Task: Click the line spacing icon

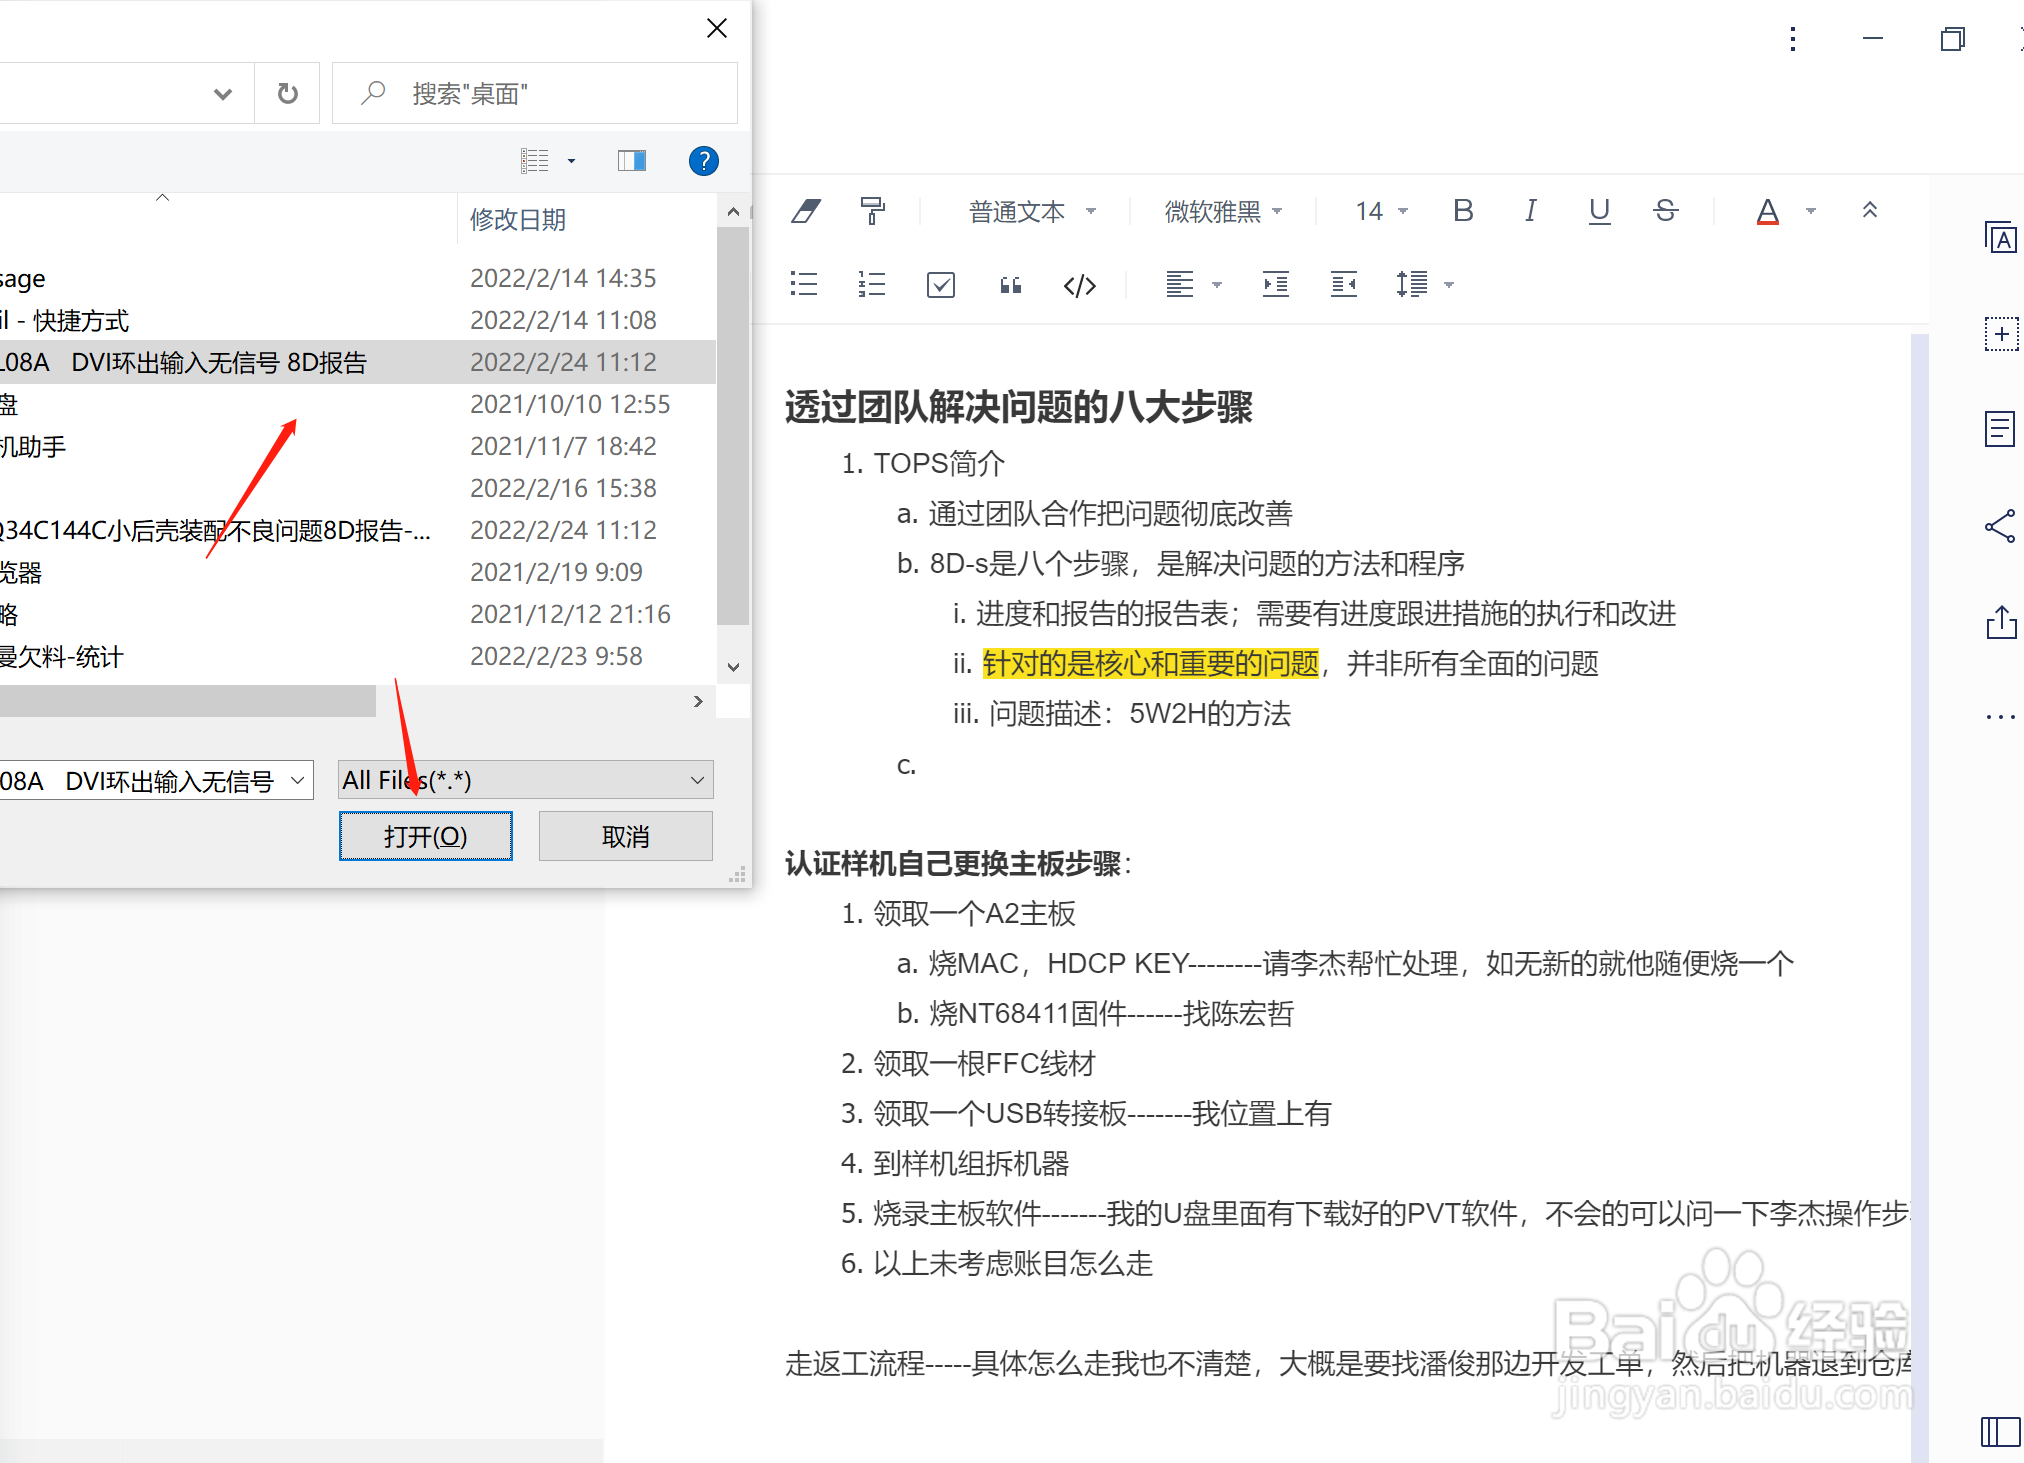Action: coord(1412,285)
